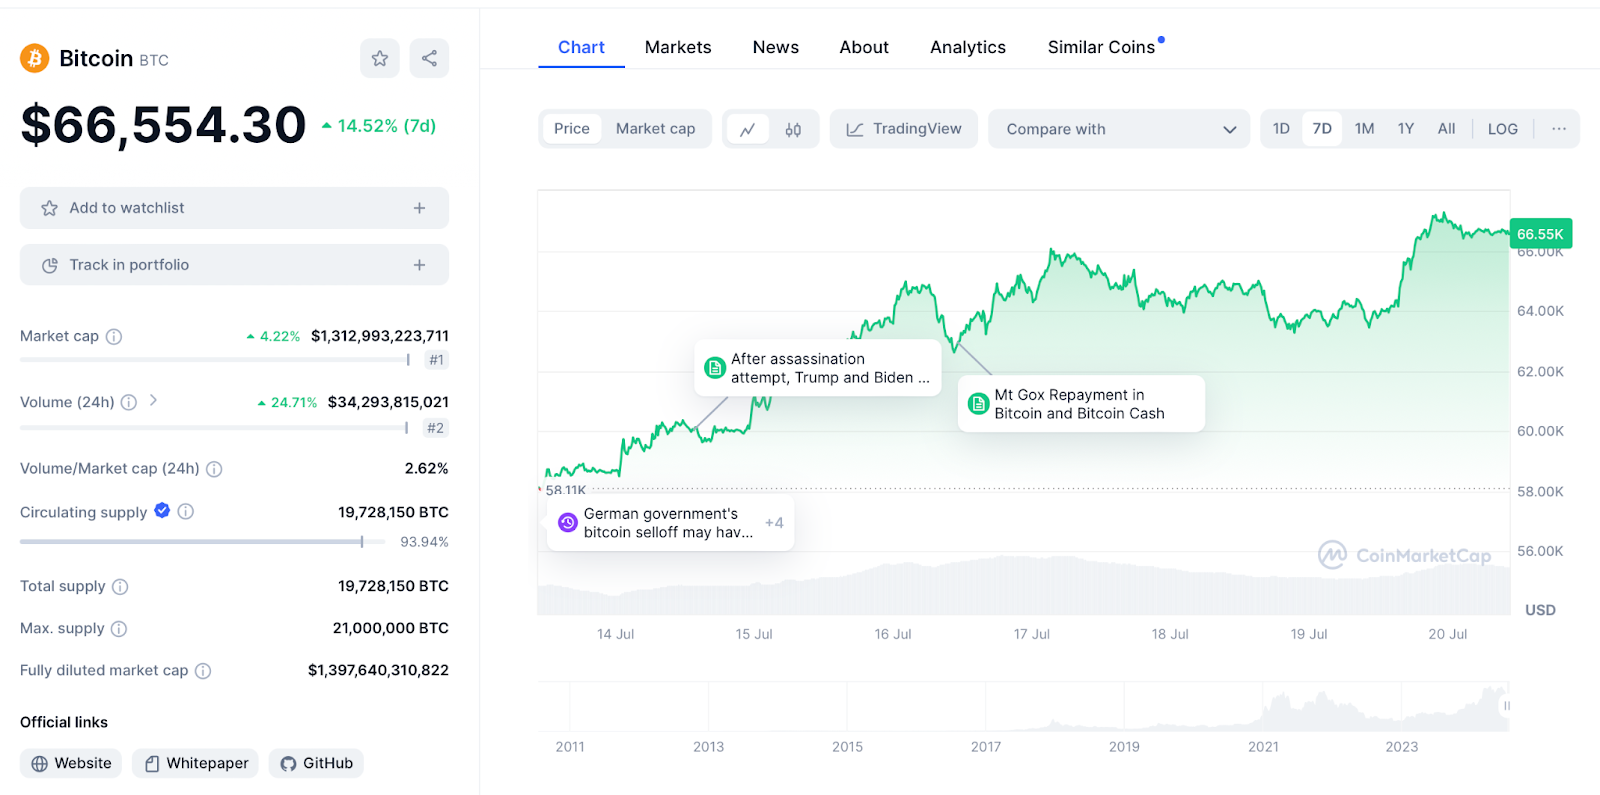The height and width of the screenshot is (795, 1600).
Task: Open the German government's bitcoin selloff card
Action: tap(670, 522)
